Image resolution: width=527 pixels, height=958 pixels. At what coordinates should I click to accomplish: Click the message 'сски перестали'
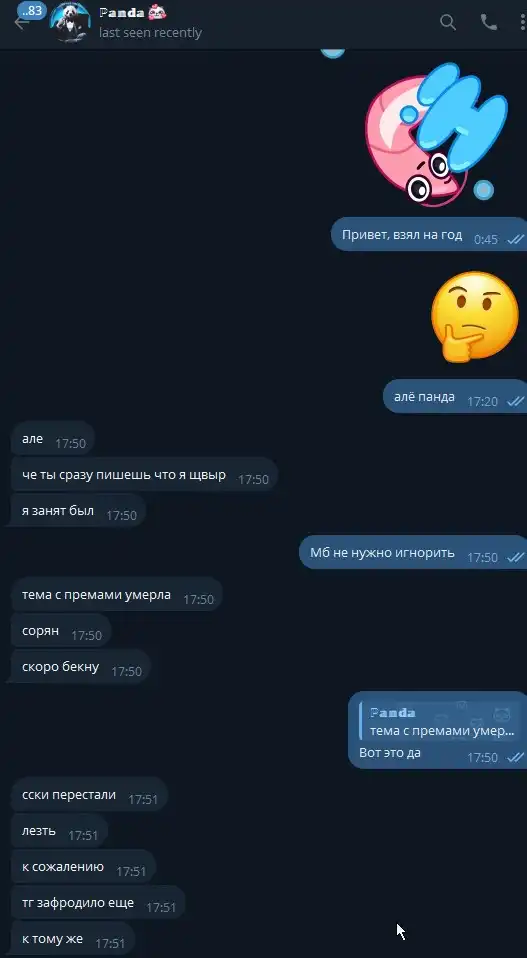[x=89, y=795]
